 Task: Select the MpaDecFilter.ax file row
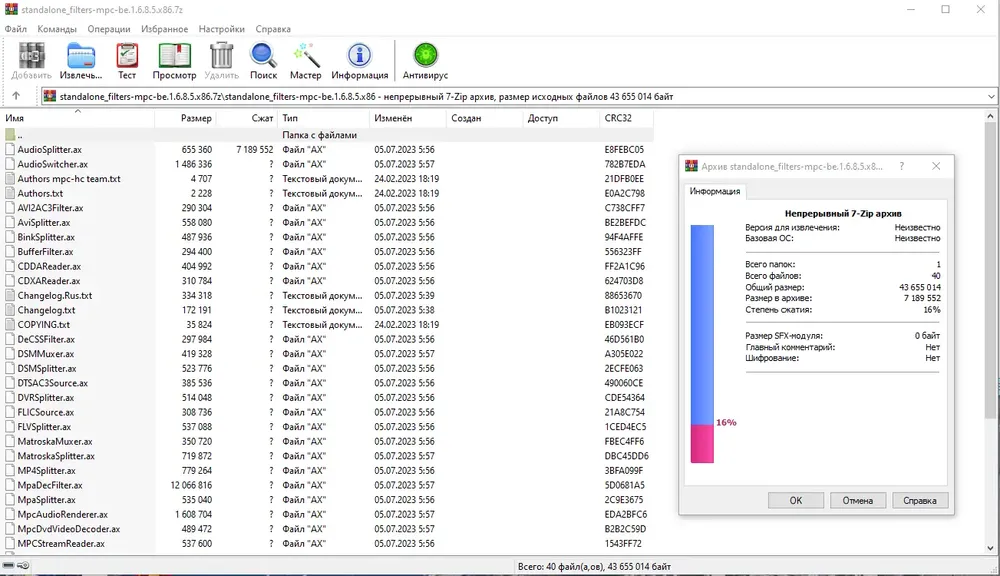click(x=327, y=485)
